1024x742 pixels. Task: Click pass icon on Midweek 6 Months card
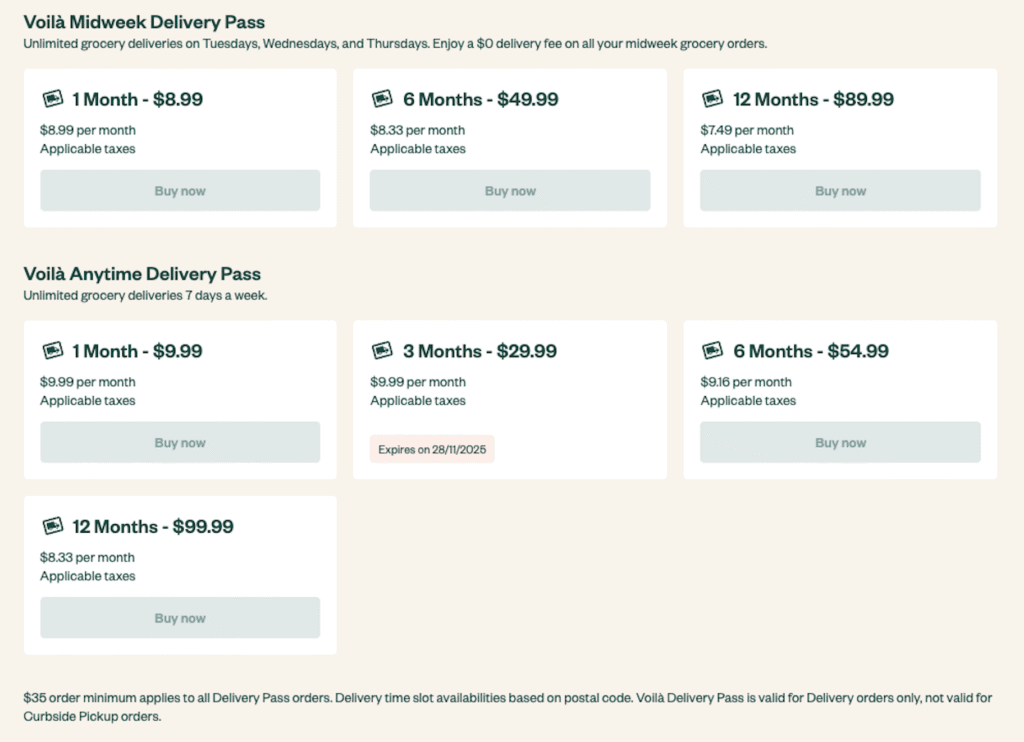pyautogui.click(x=382, y=99)
